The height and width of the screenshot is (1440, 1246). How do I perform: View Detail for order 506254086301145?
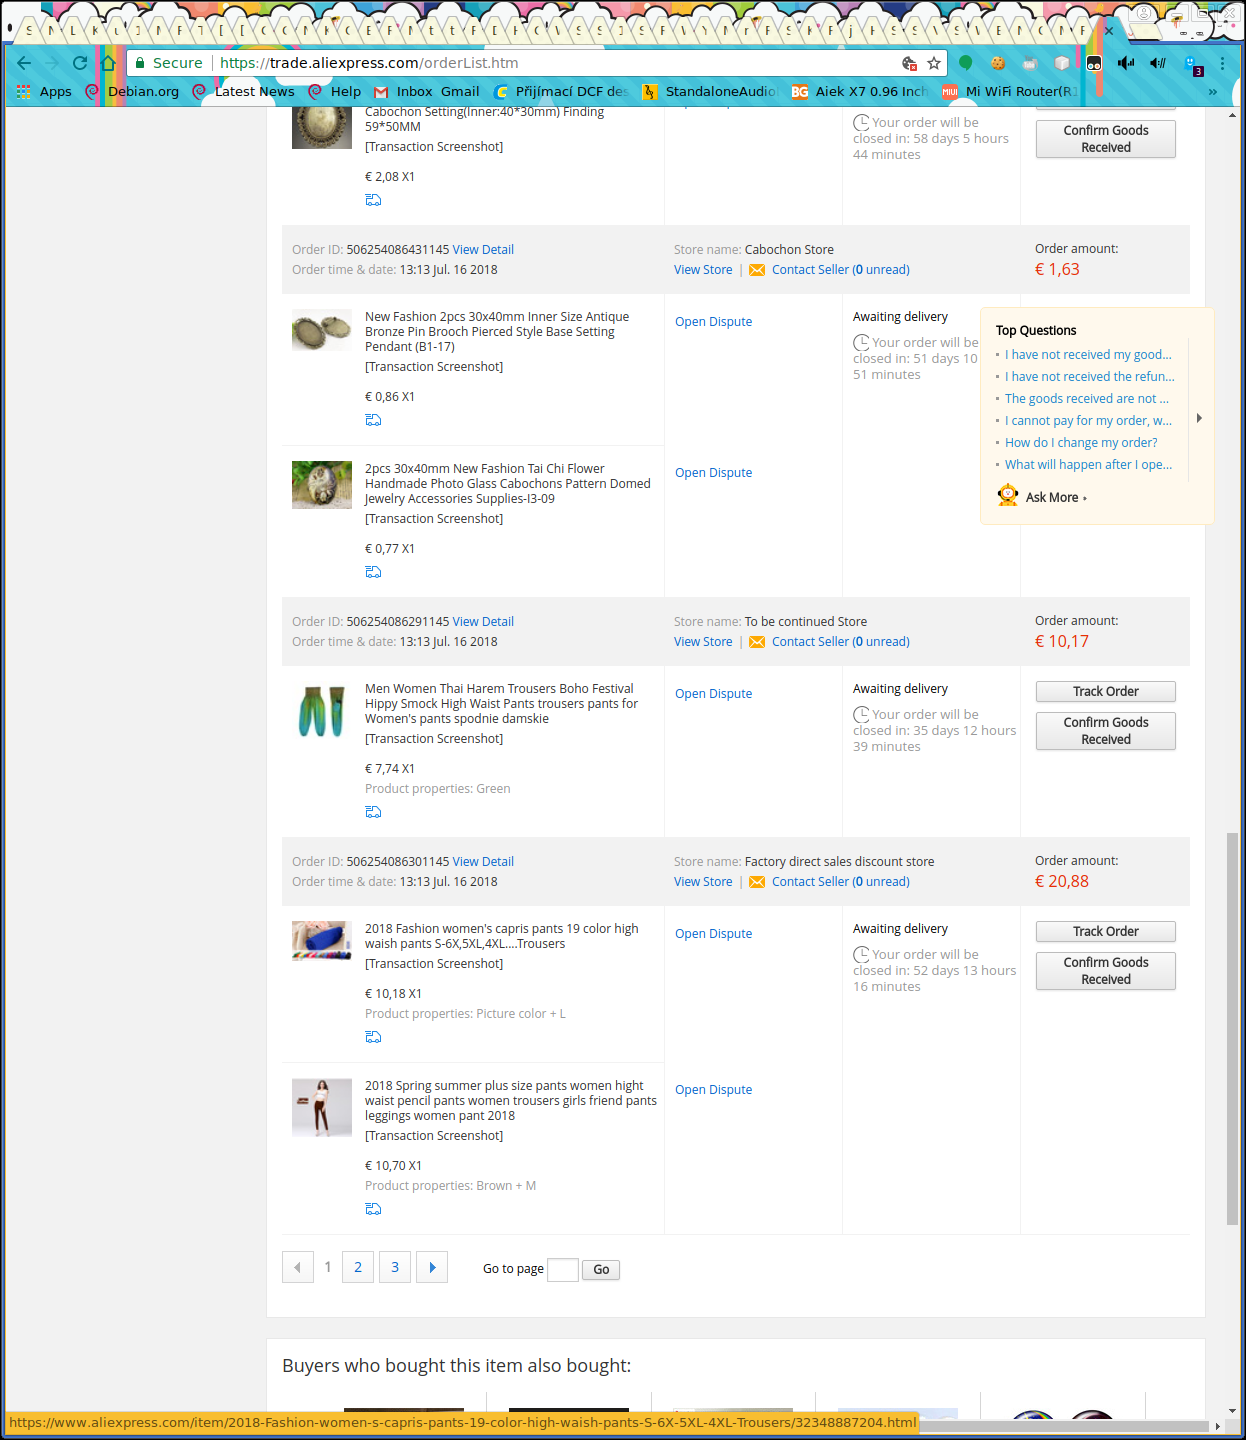pyautogui.click(x=483, y=862)
